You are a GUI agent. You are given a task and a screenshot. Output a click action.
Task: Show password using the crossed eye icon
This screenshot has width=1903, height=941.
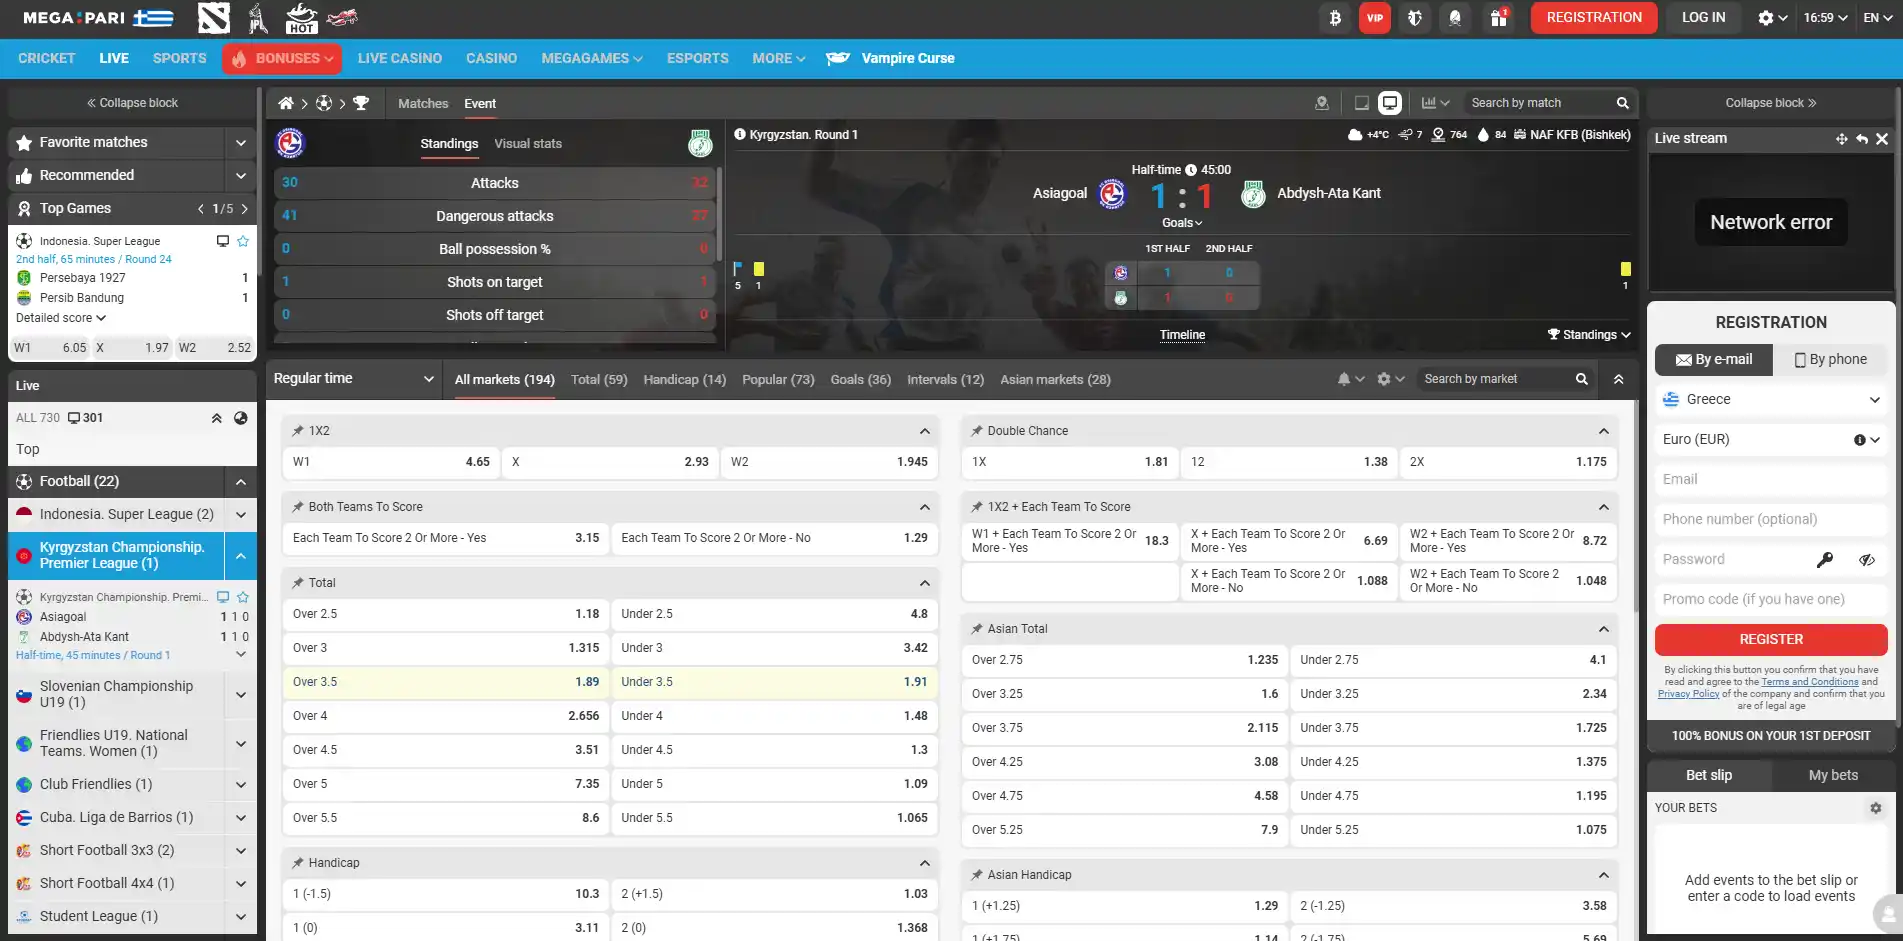(x=1867, y=560)
